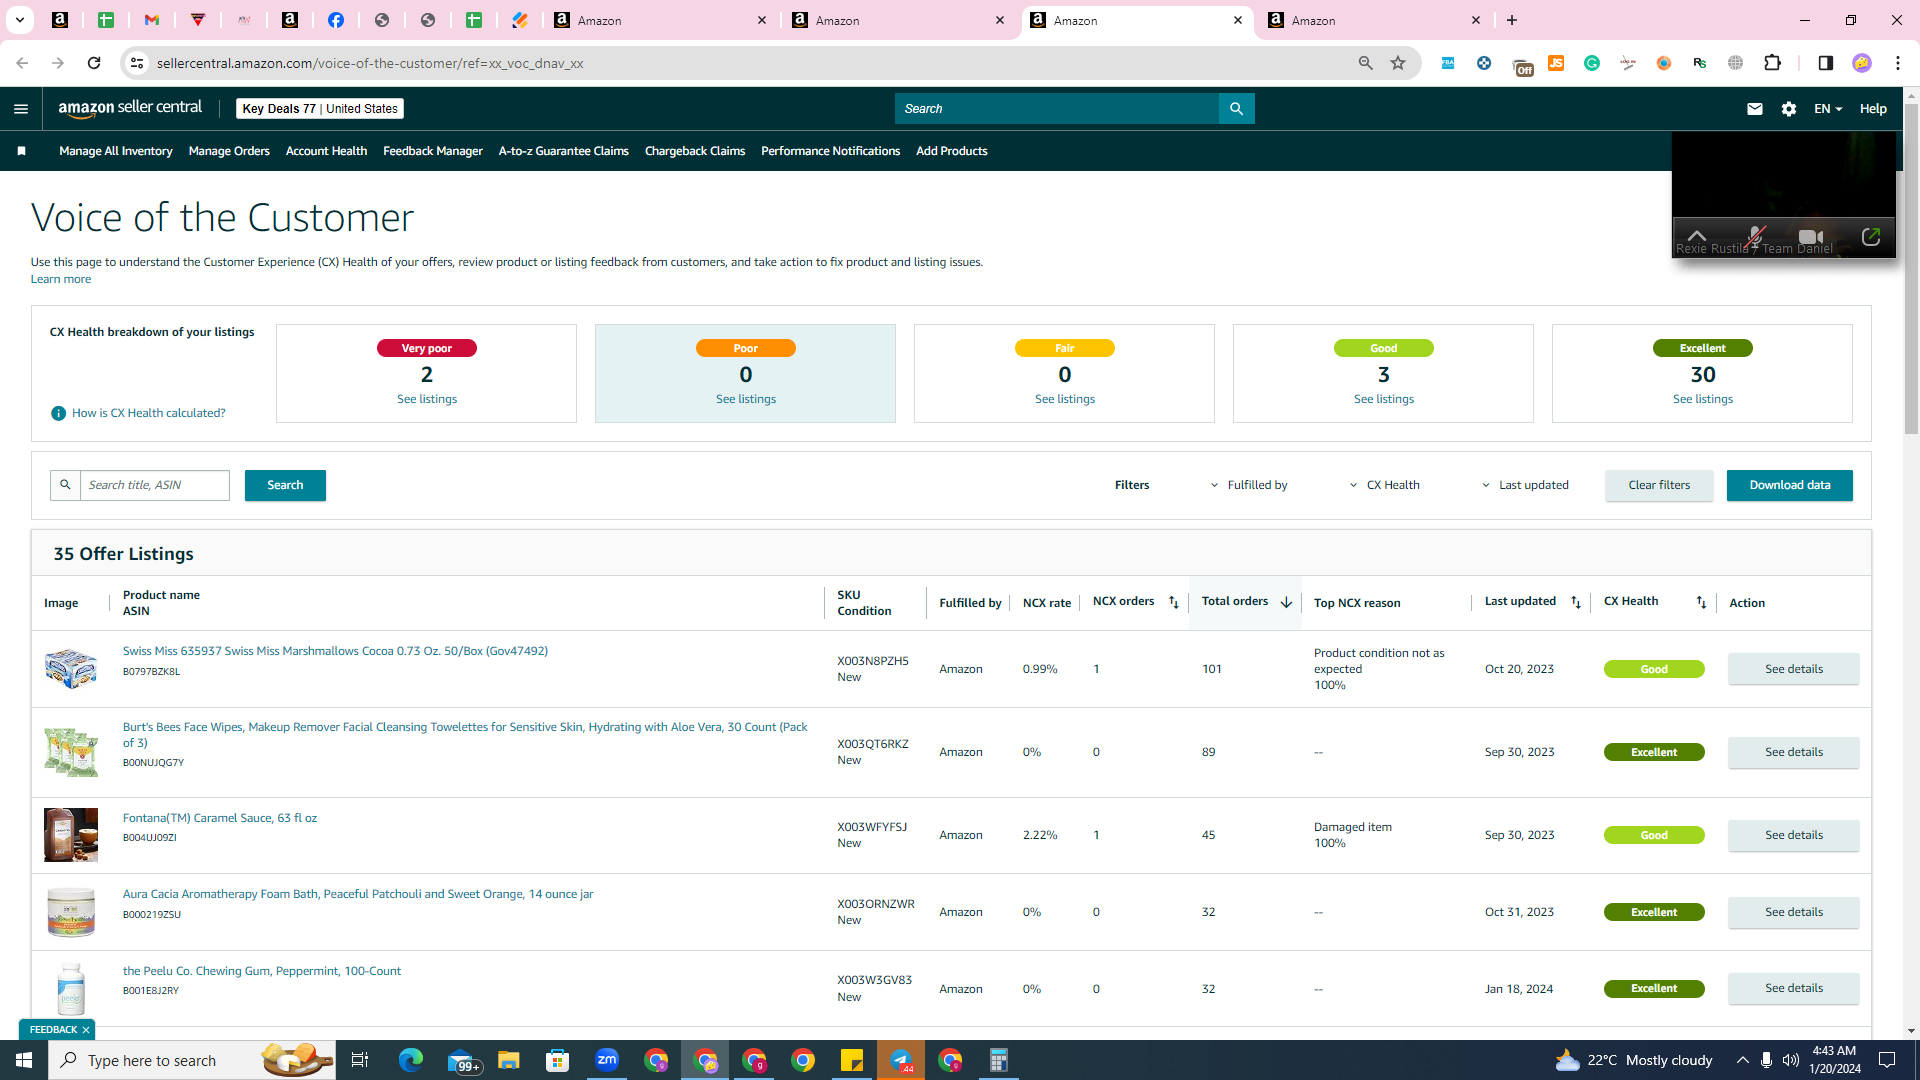Sort by Last updated column arrows
Viewport: 1920px width, 1080px height.
(x=1576, y=602)
